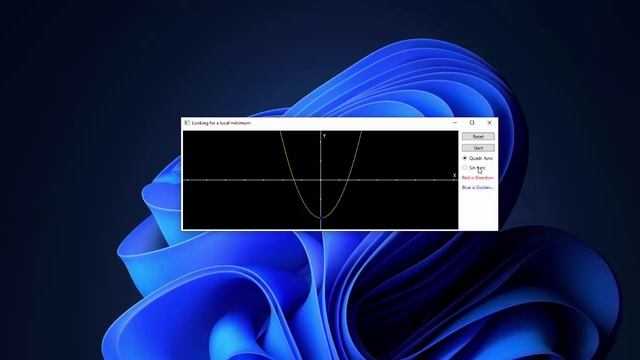The image size is (640, 360).
Task: Click the 'Blue is Golden...' legend text
Action: 478,188
